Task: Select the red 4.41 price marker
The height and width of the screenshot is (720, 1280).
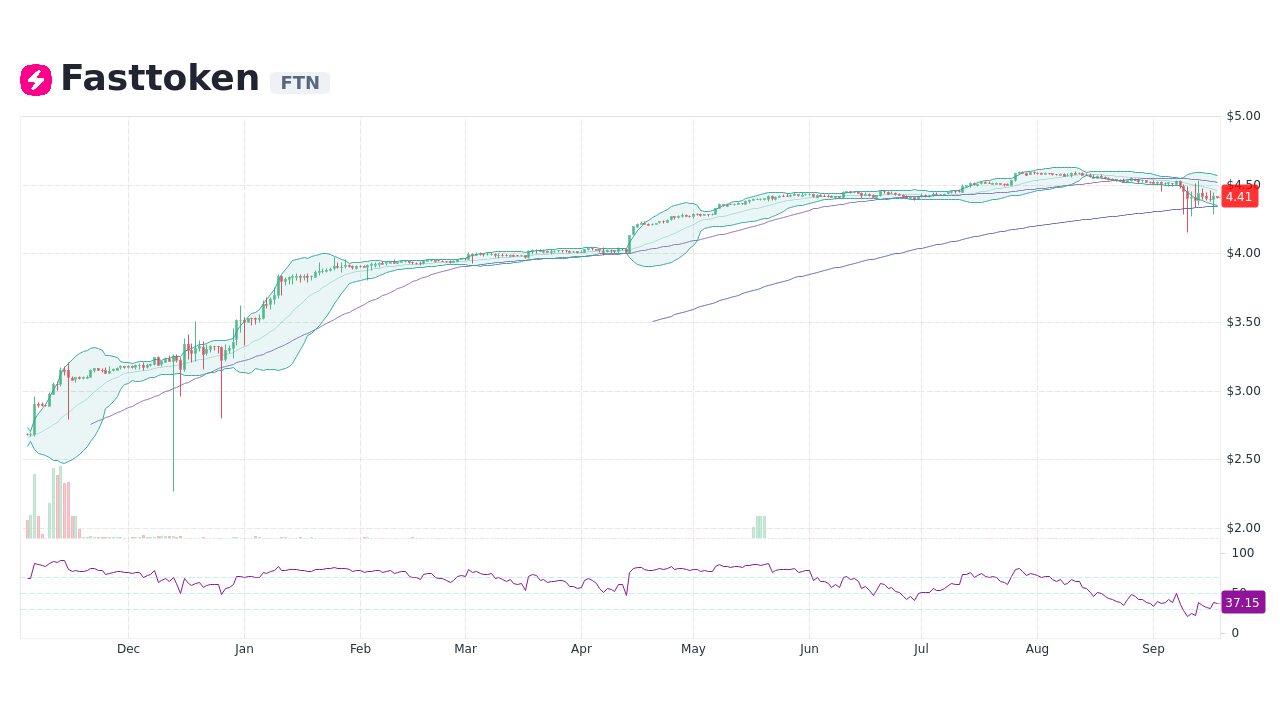Action: click(x=1239, y=197)
